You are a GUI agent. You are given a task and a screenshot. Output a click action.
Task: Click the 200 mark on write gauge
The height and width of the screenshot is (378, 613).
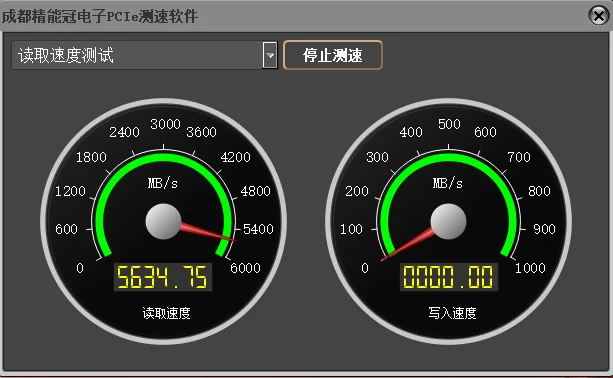(357, 191)
